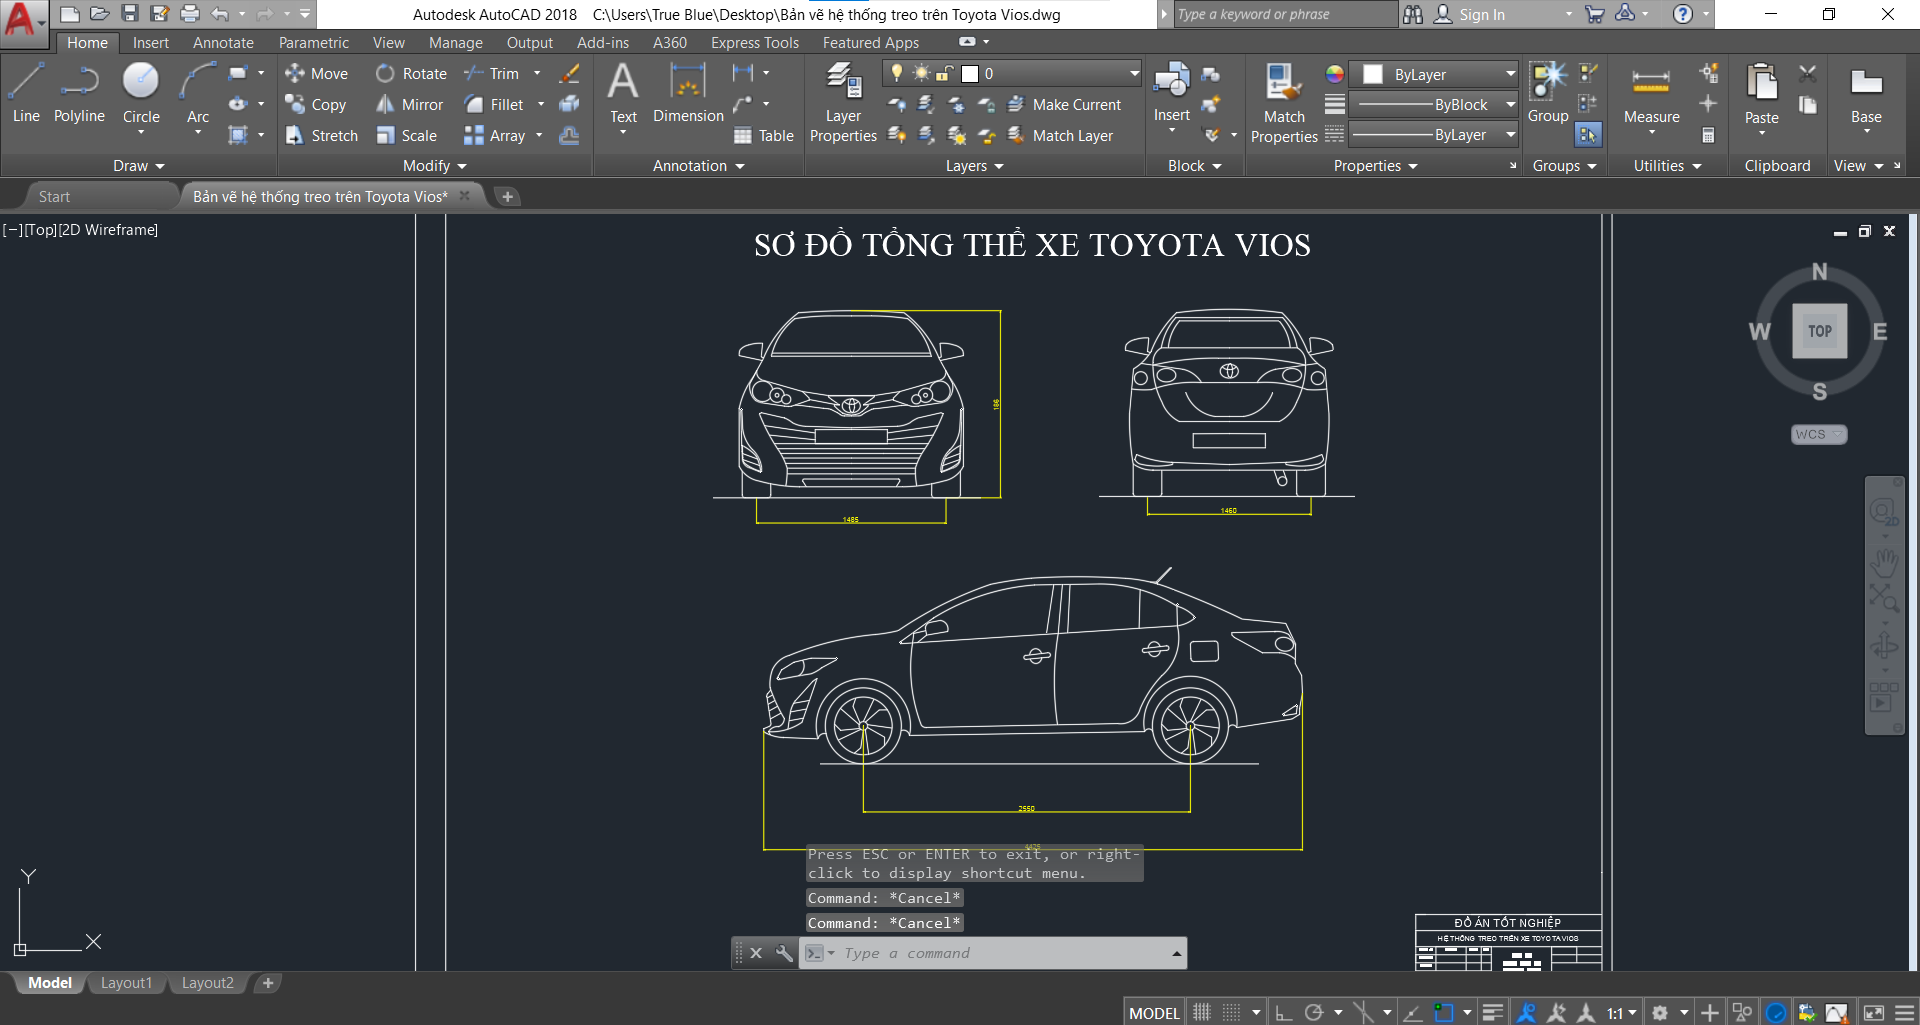Expand the Utilities panel
Screen dimensions: 1920x1025
coord(1667,166)
